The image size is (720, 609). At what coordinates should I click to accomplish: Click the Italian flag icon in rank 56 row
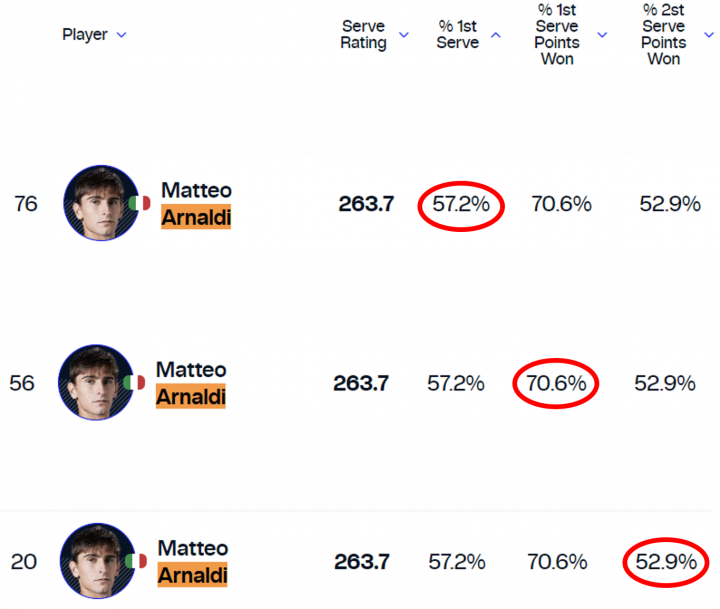coord(134,382)
